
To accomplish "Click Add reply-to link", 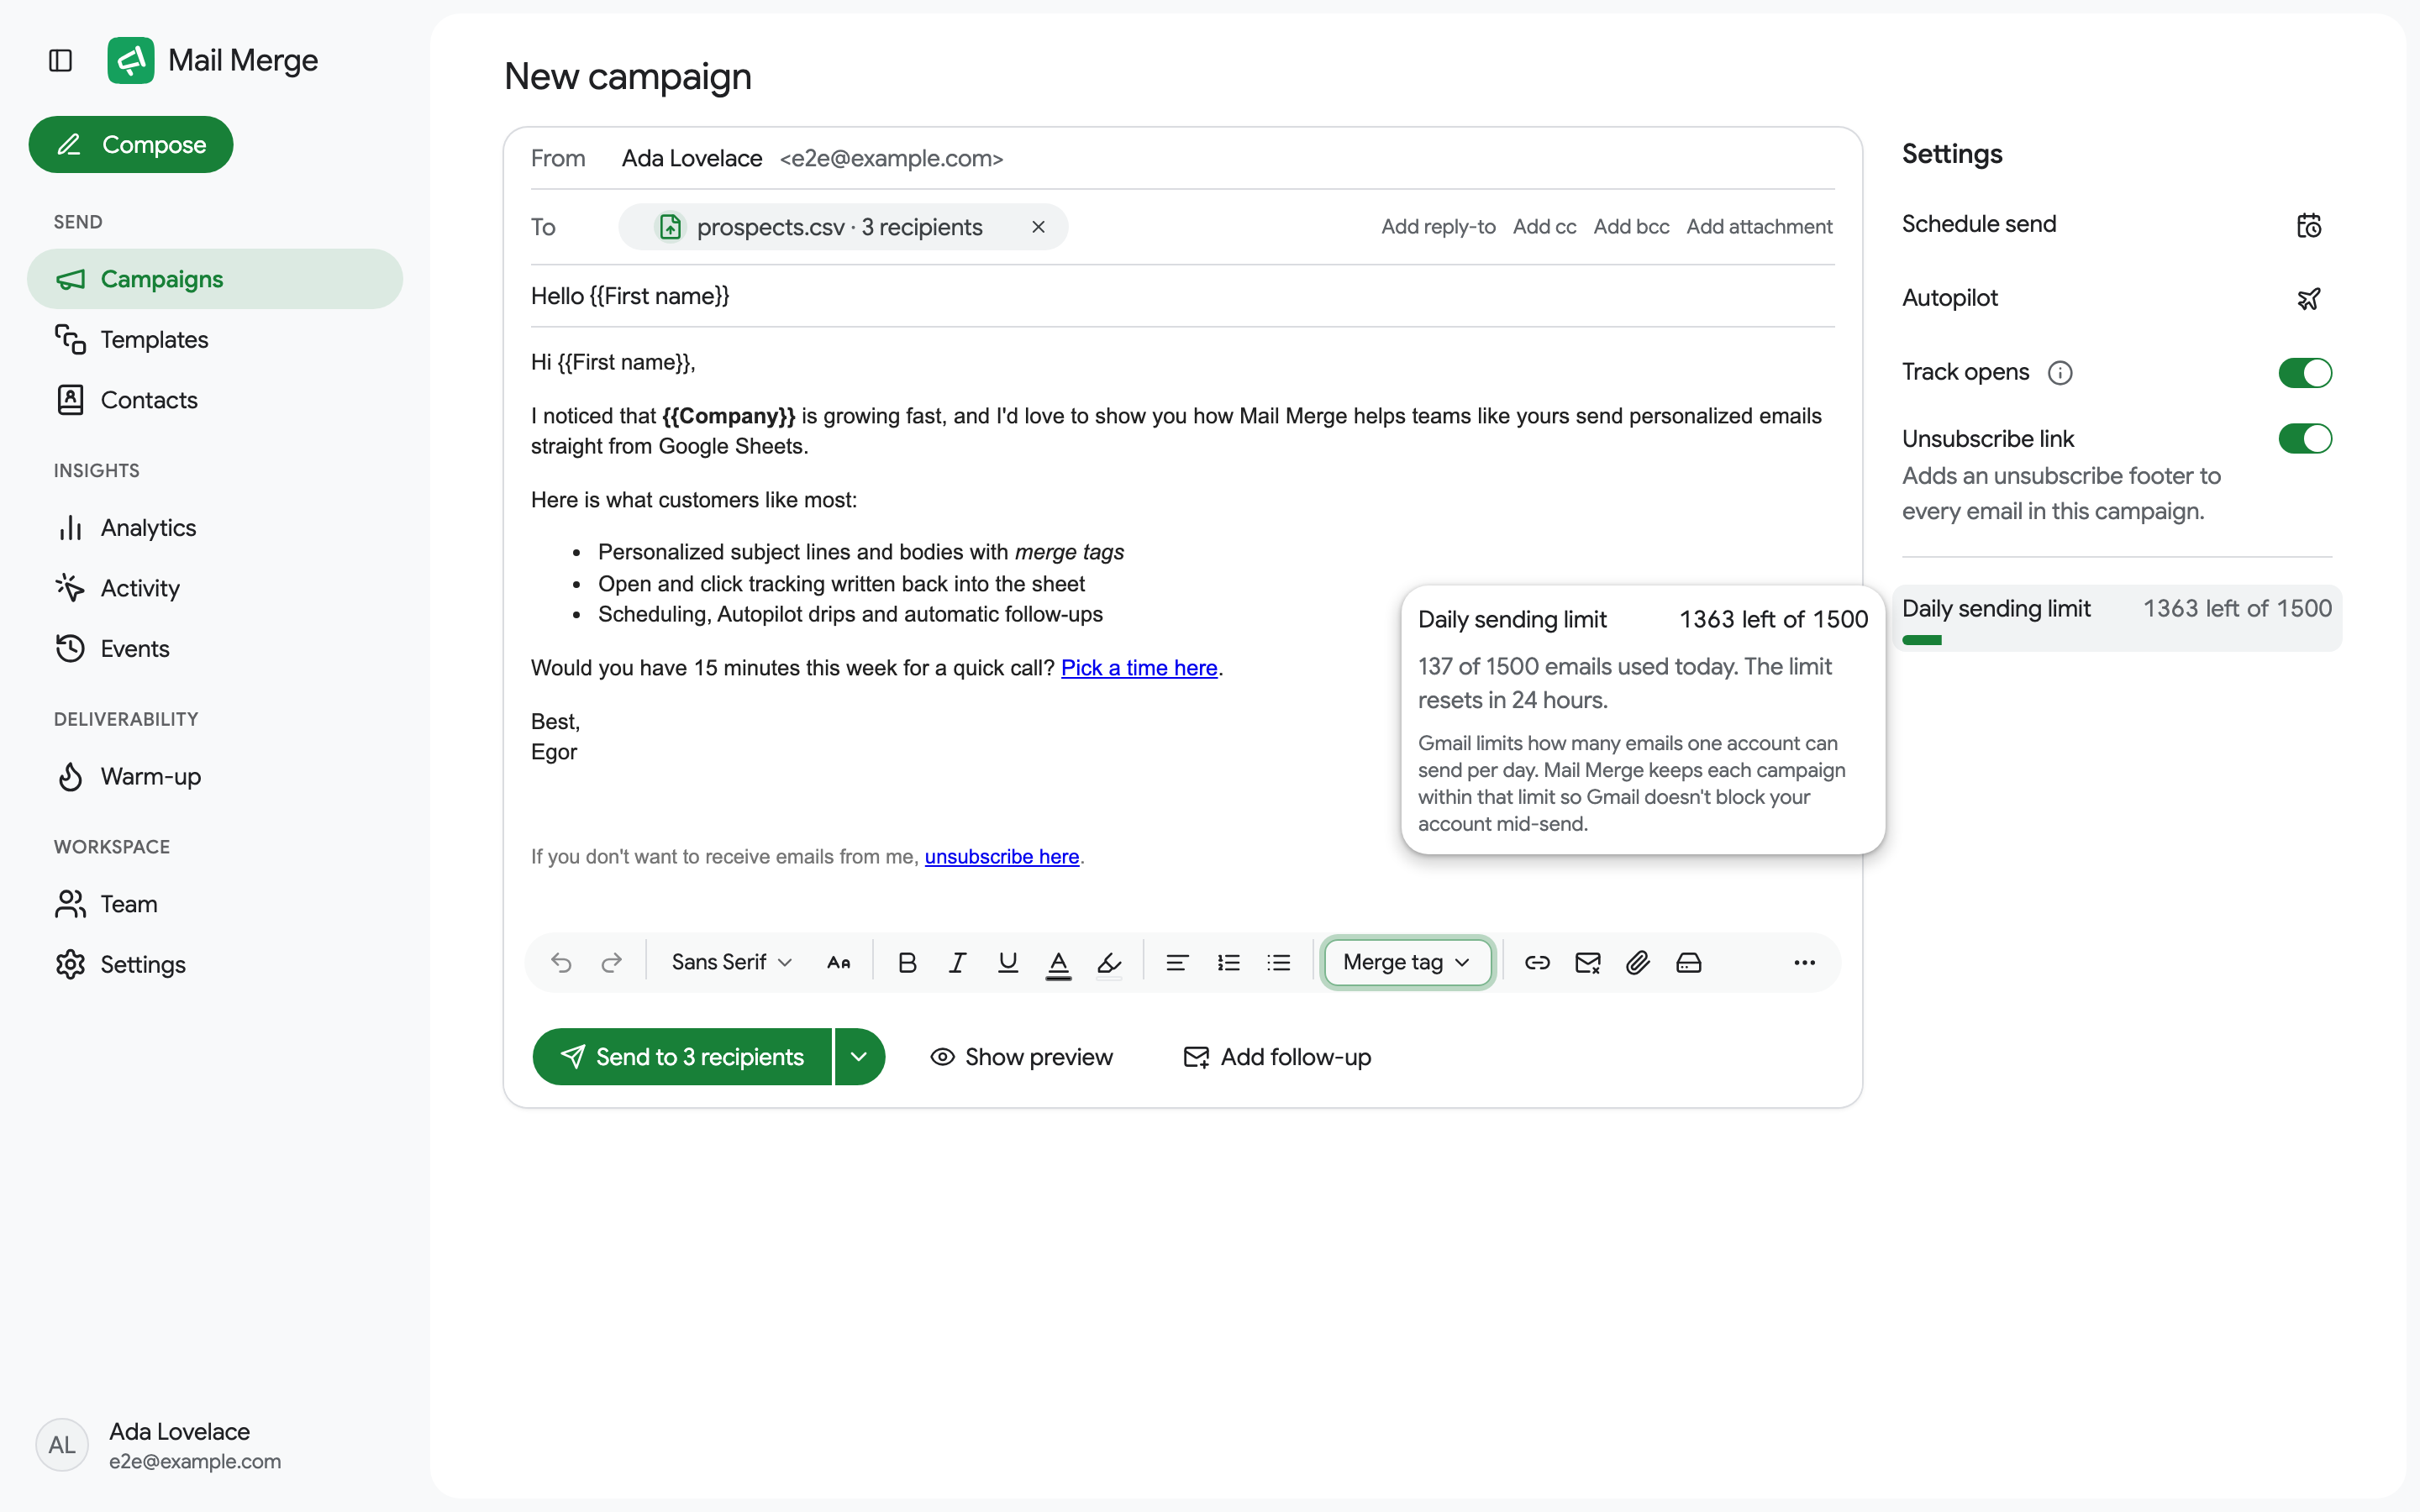I will [1438, 227].
